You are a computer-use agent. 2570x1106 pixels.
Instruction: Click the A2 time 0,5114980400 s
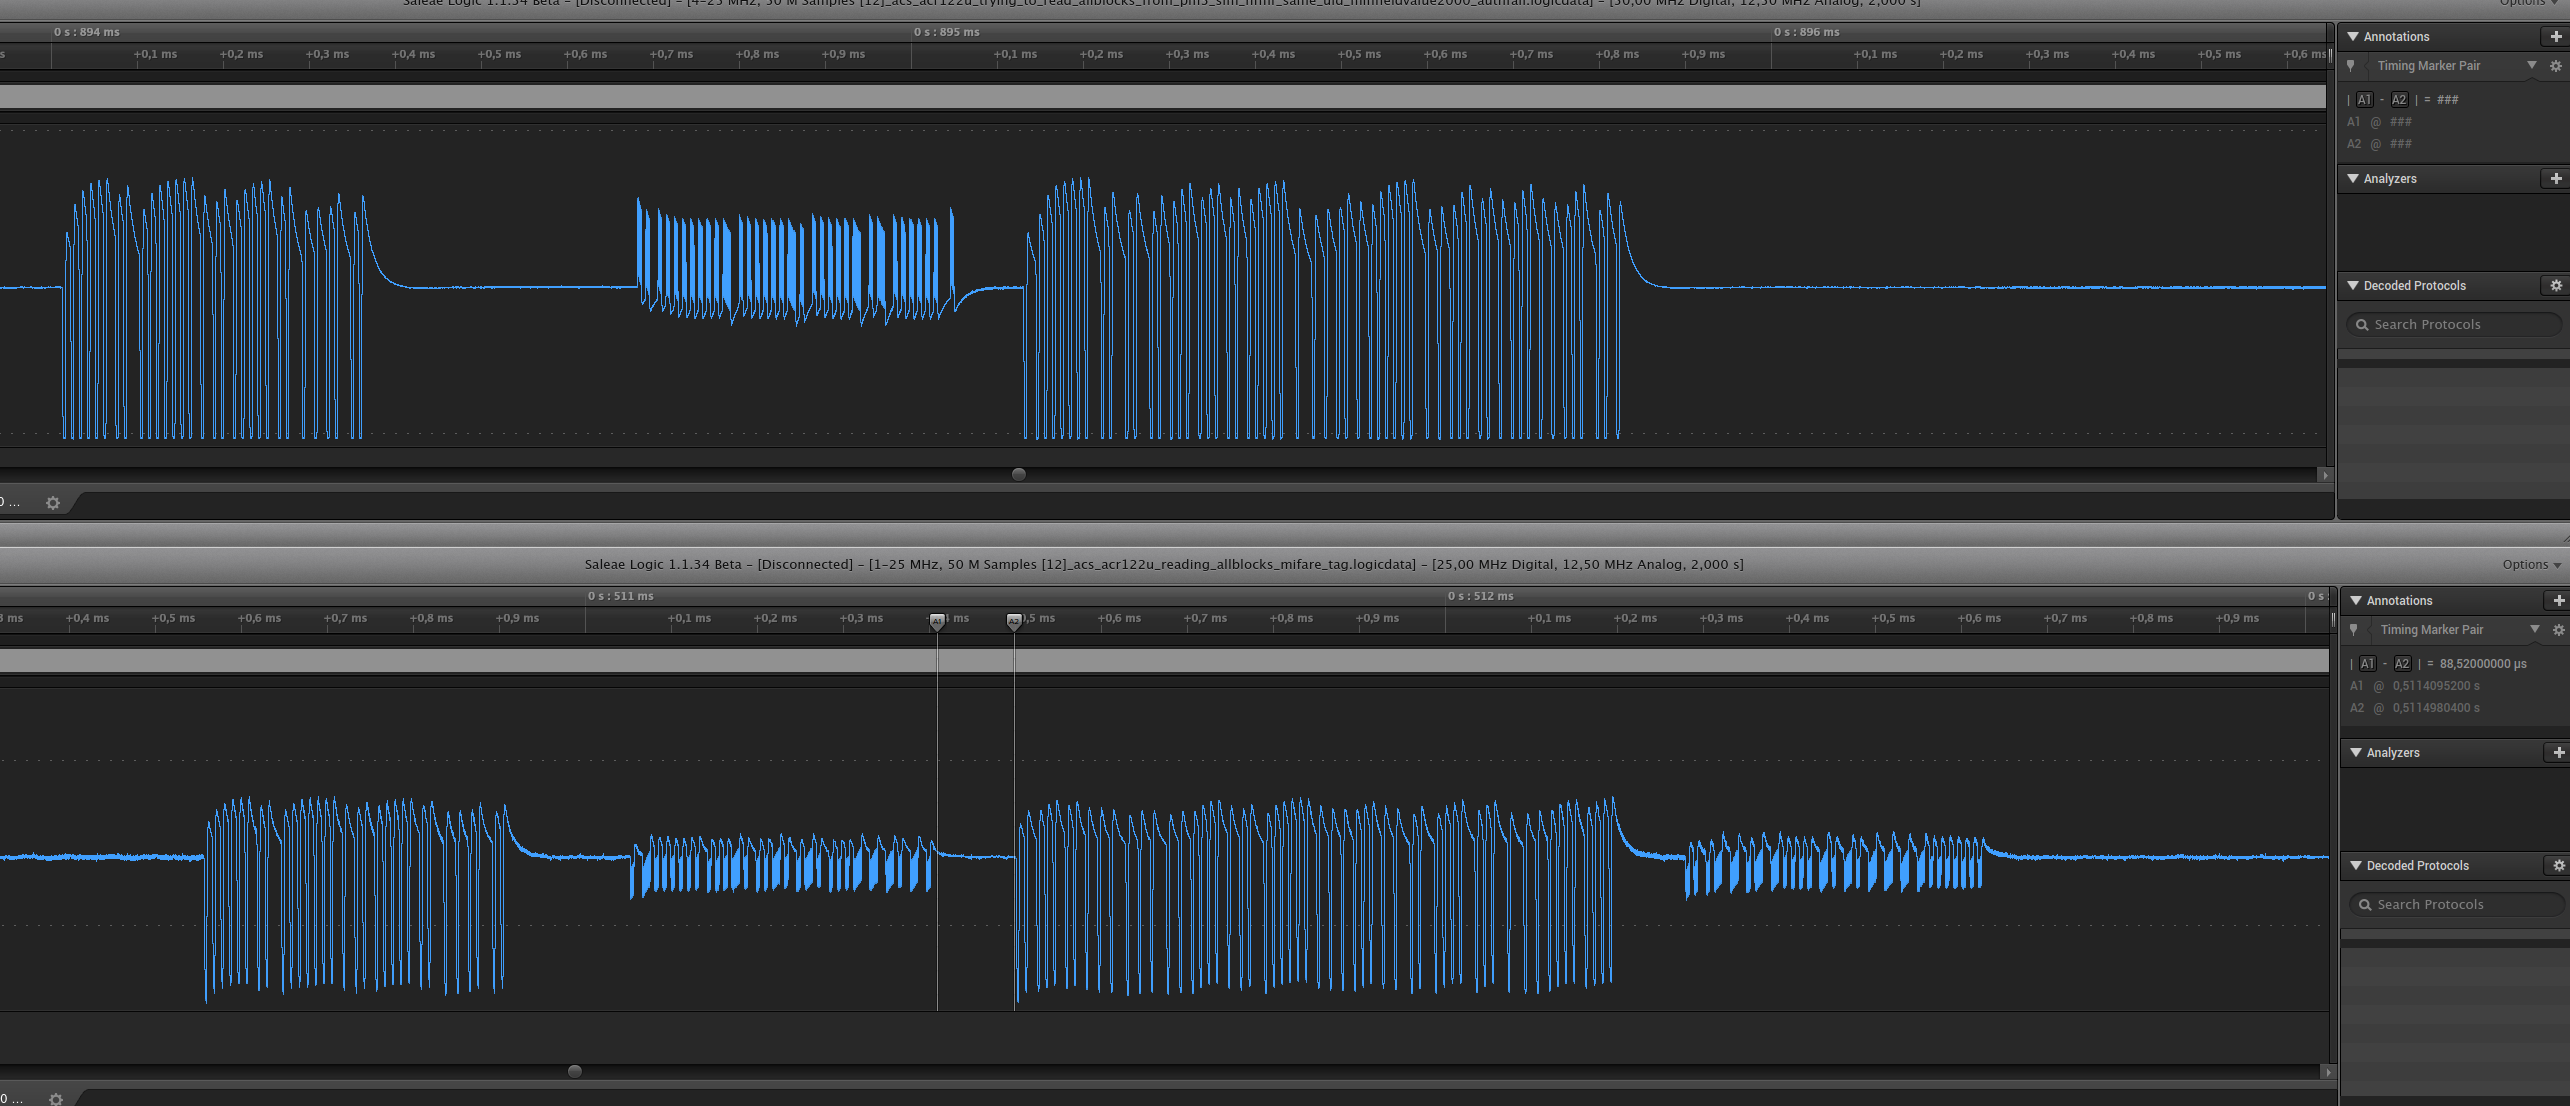[x=2436, y=708]
